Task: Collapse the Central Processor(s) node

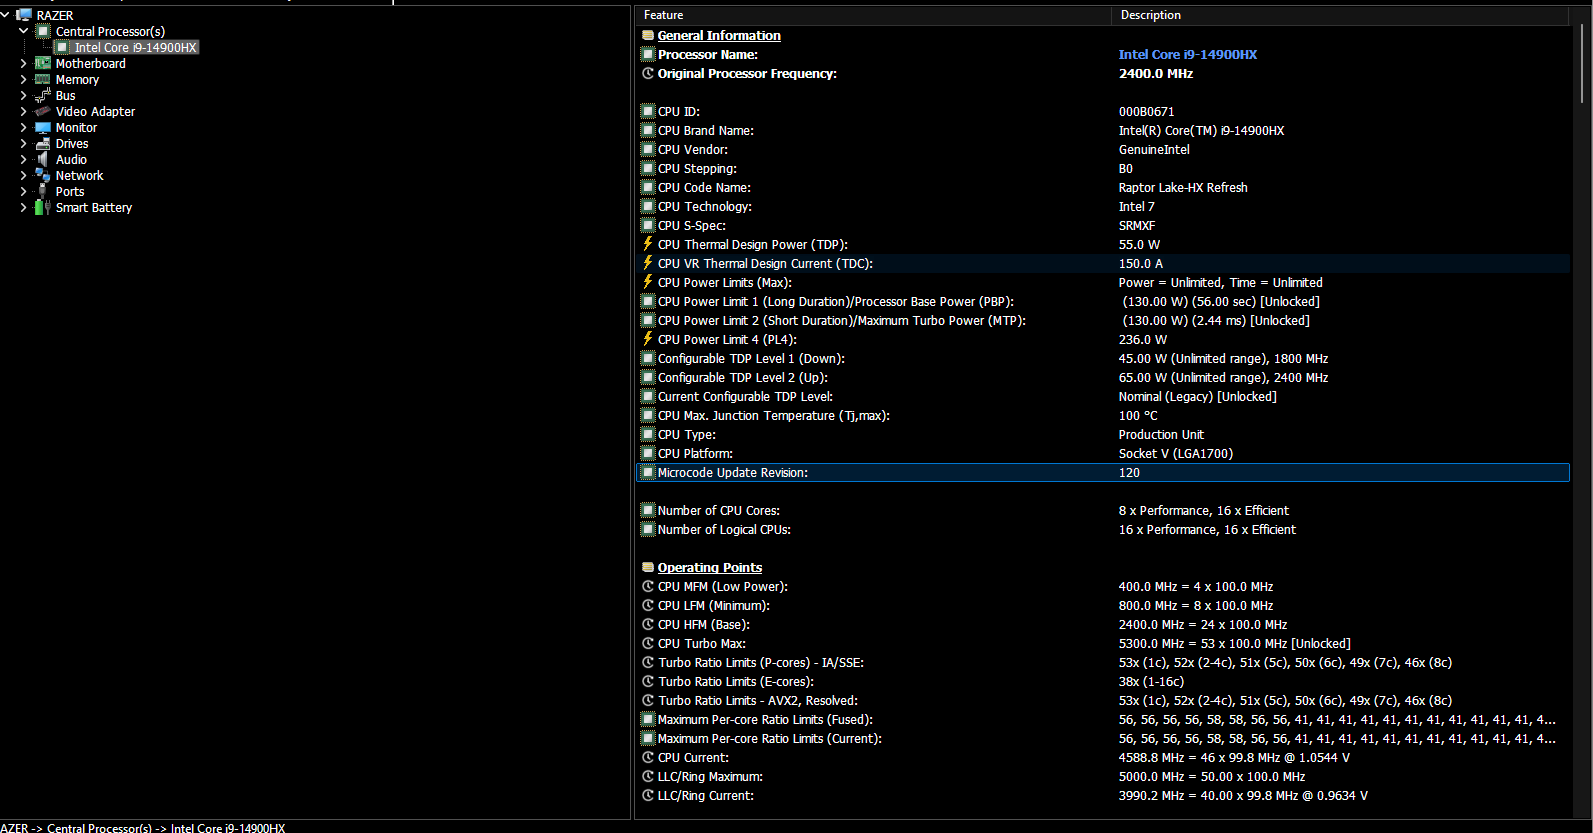Action: click(24, 31)
